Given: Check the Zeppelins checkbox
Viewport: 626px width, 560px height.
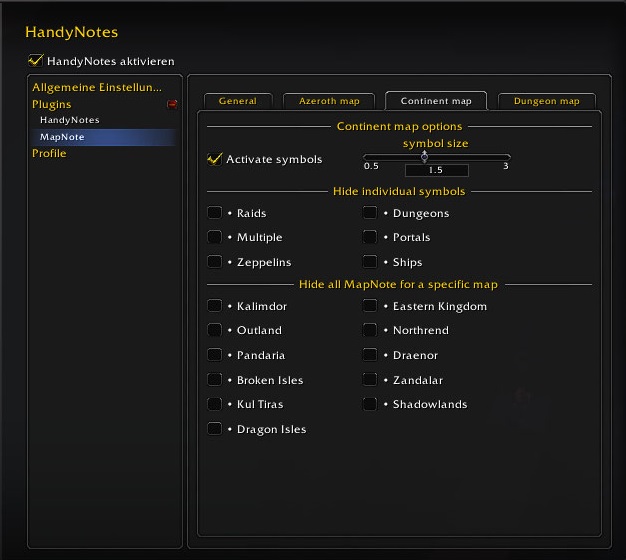Looking at the screenshot, I should [214, 262].
